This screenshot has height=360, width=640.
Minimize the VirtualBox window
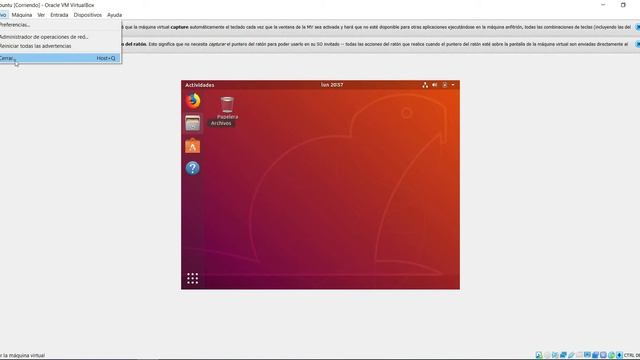[603, 5]
